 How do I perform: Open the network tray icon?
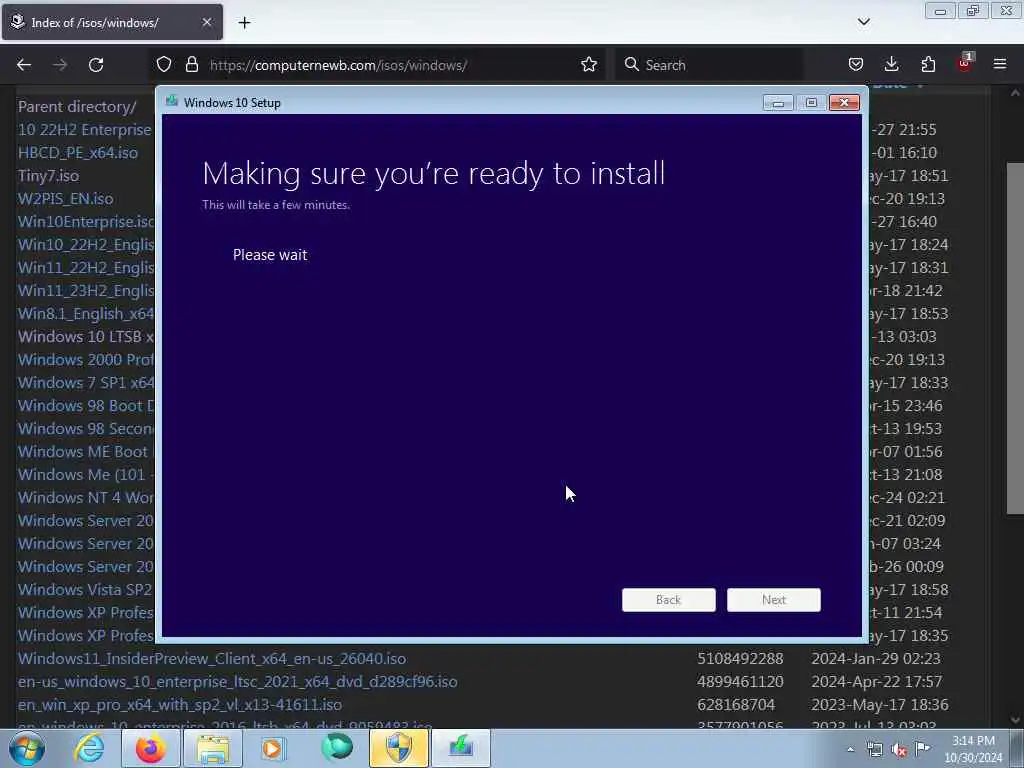(874, 749)
